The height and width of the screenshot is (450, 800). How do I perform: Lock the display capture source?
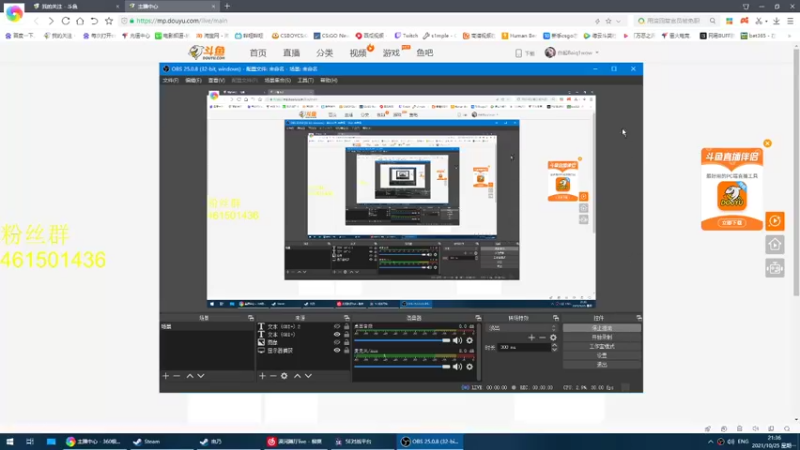[x=346, y=351]
